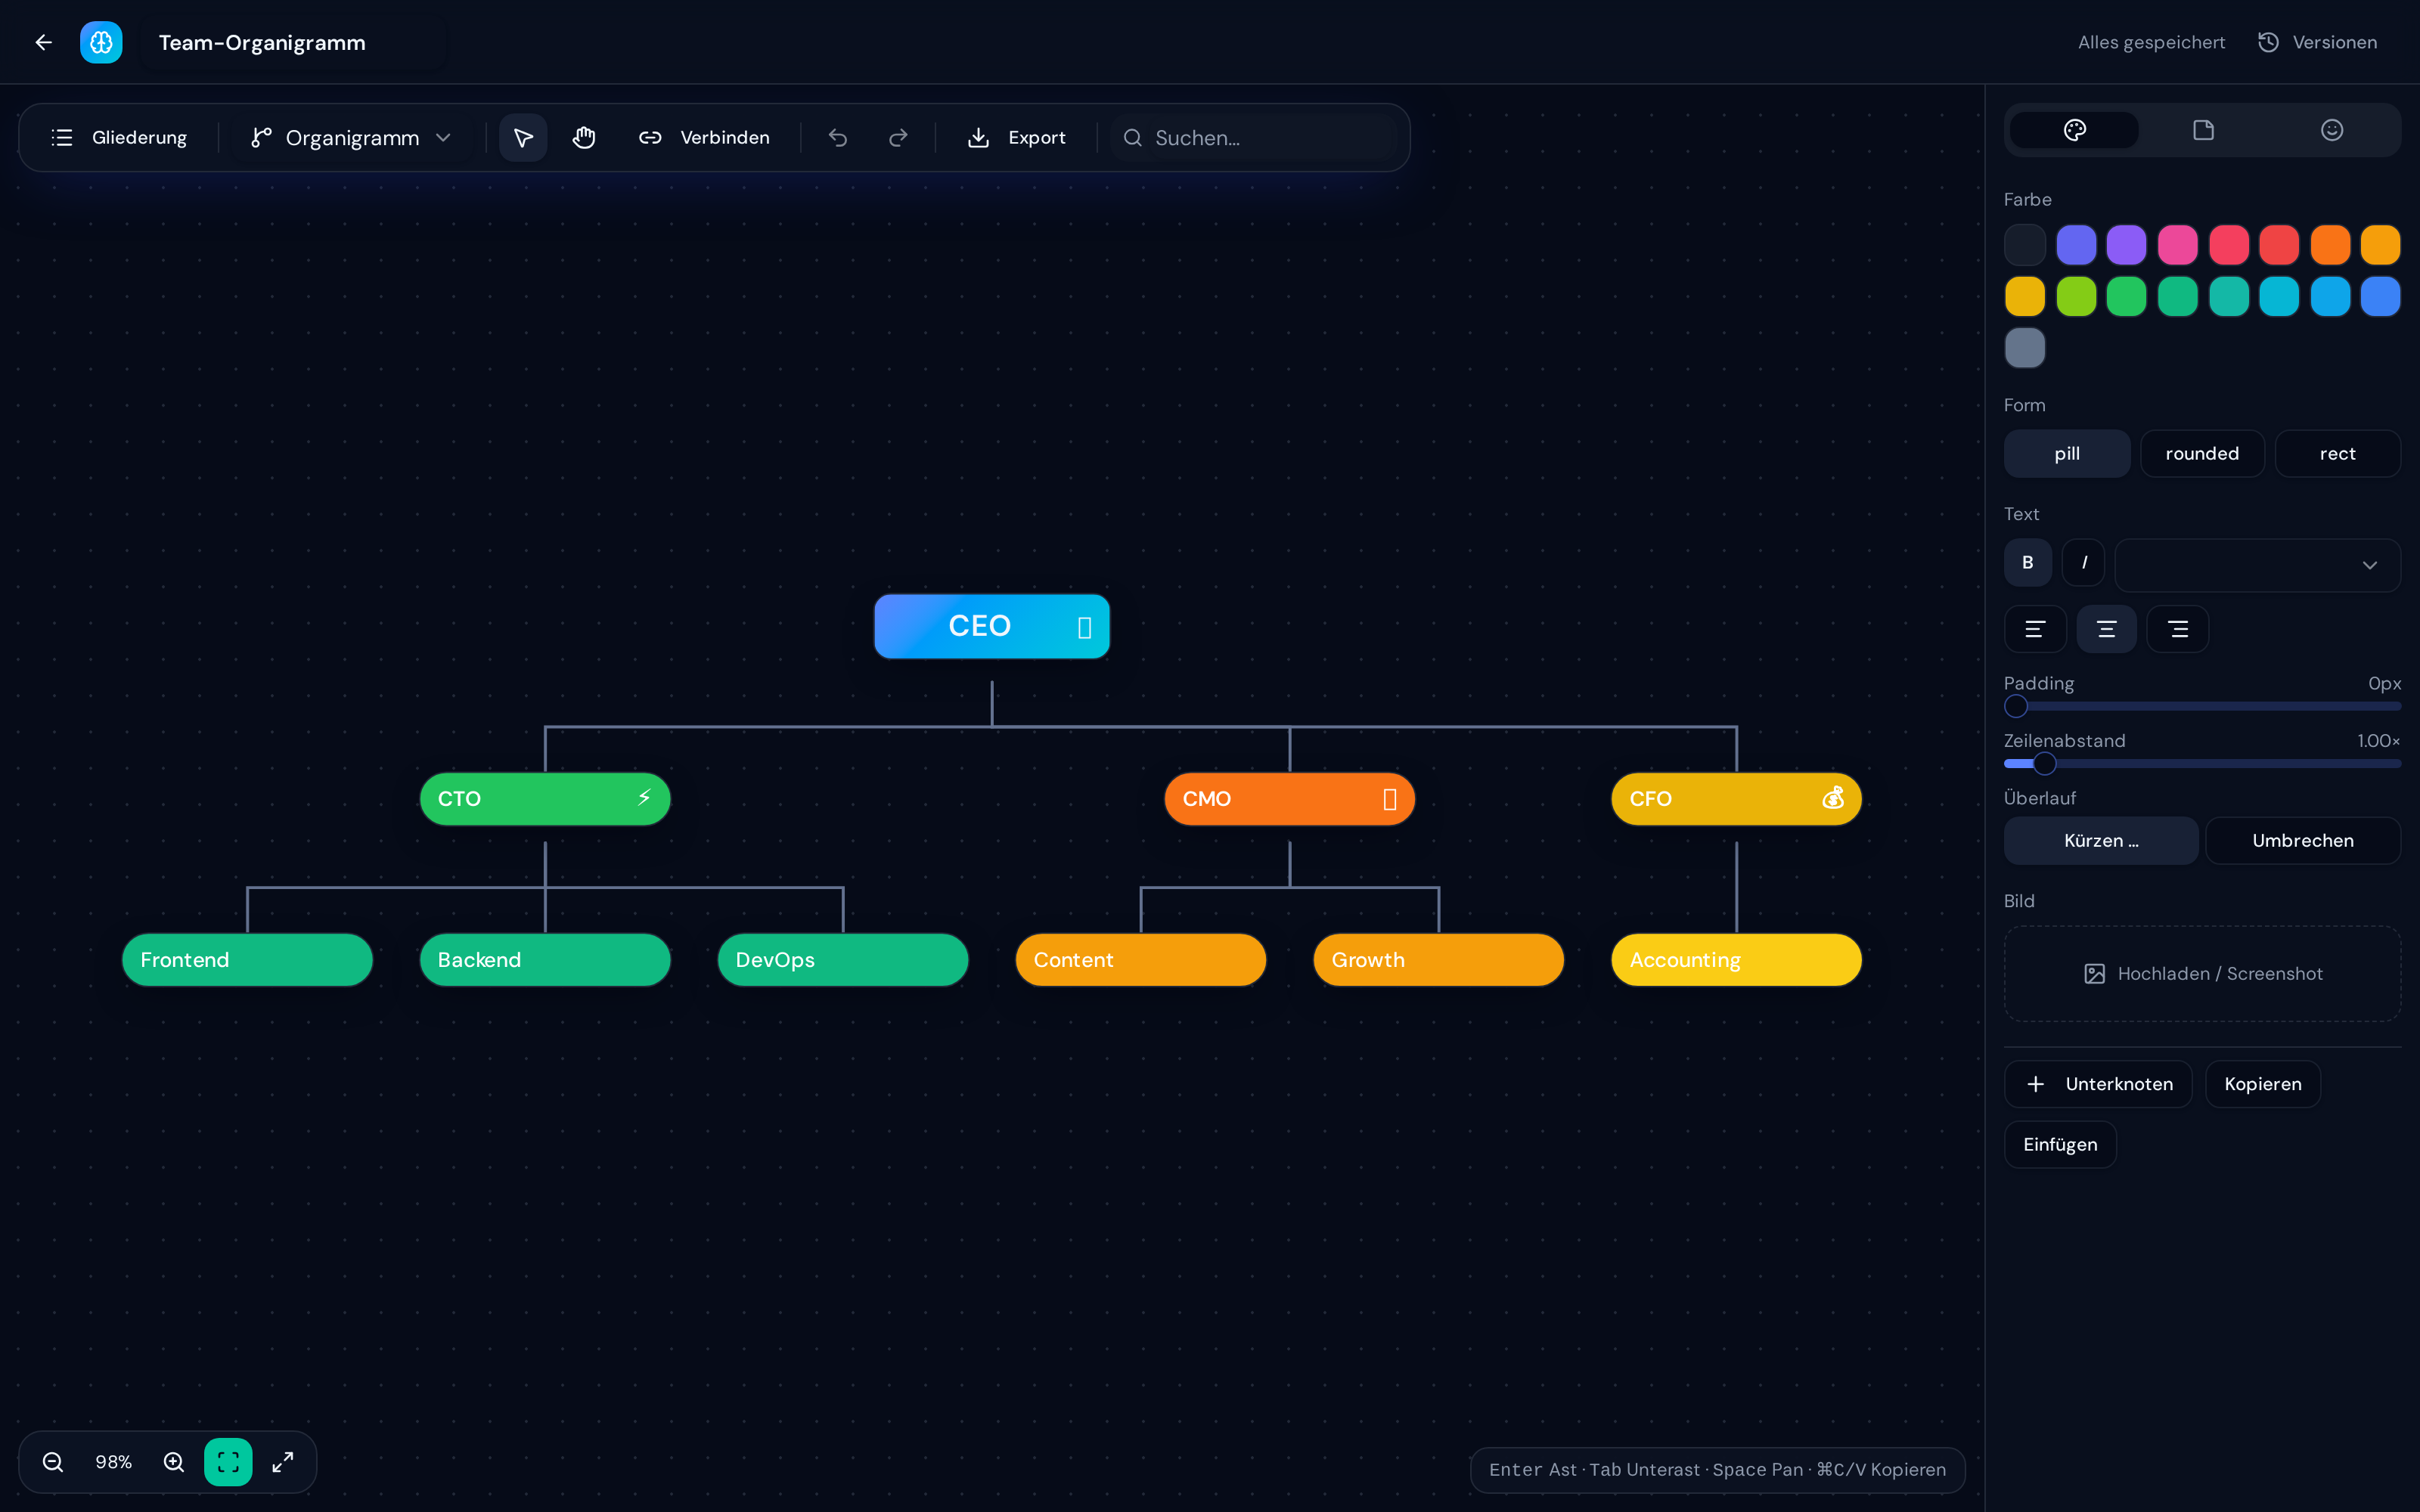
Task: Switch to the palette style tab
Action: pos(2074,130)
